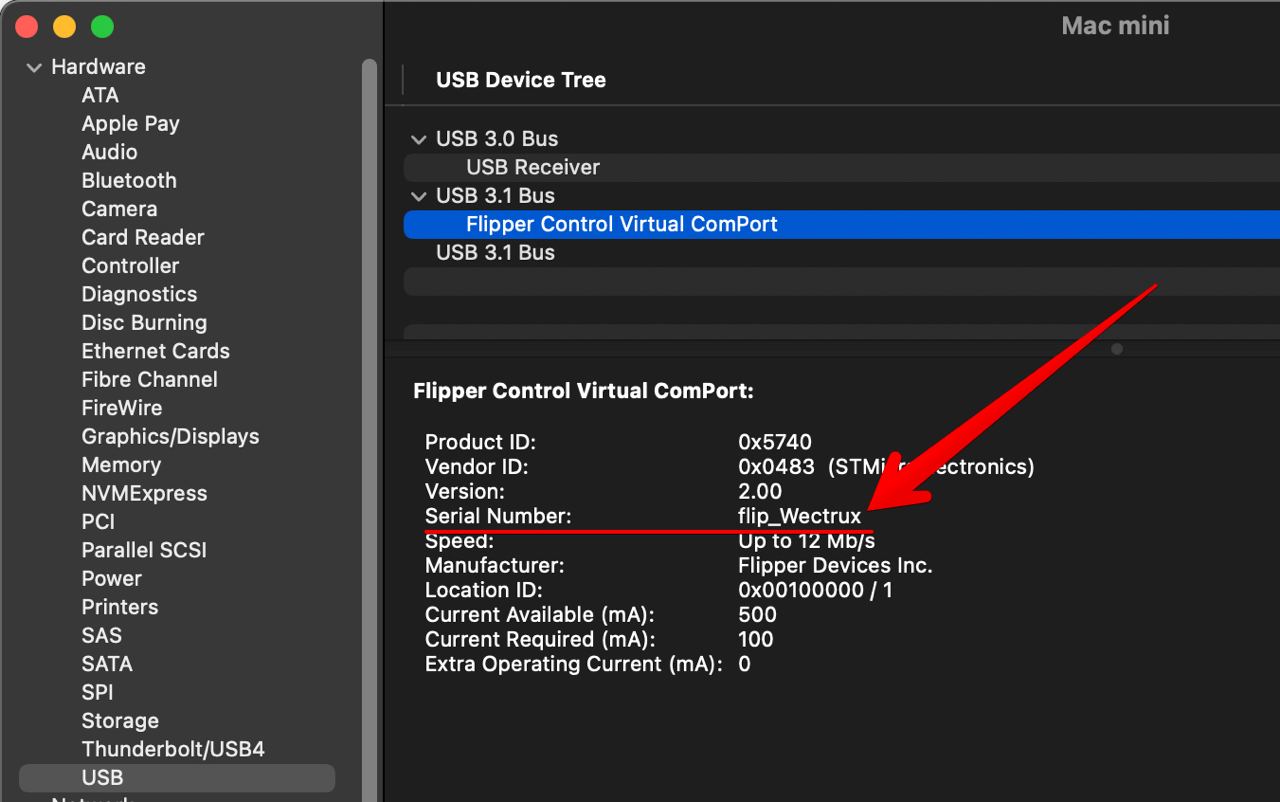This screenshot has width=1280, height=802.
Task: Collapse the USB 3.1 Bus chevron above Flipper
Action: coord(419,197)
